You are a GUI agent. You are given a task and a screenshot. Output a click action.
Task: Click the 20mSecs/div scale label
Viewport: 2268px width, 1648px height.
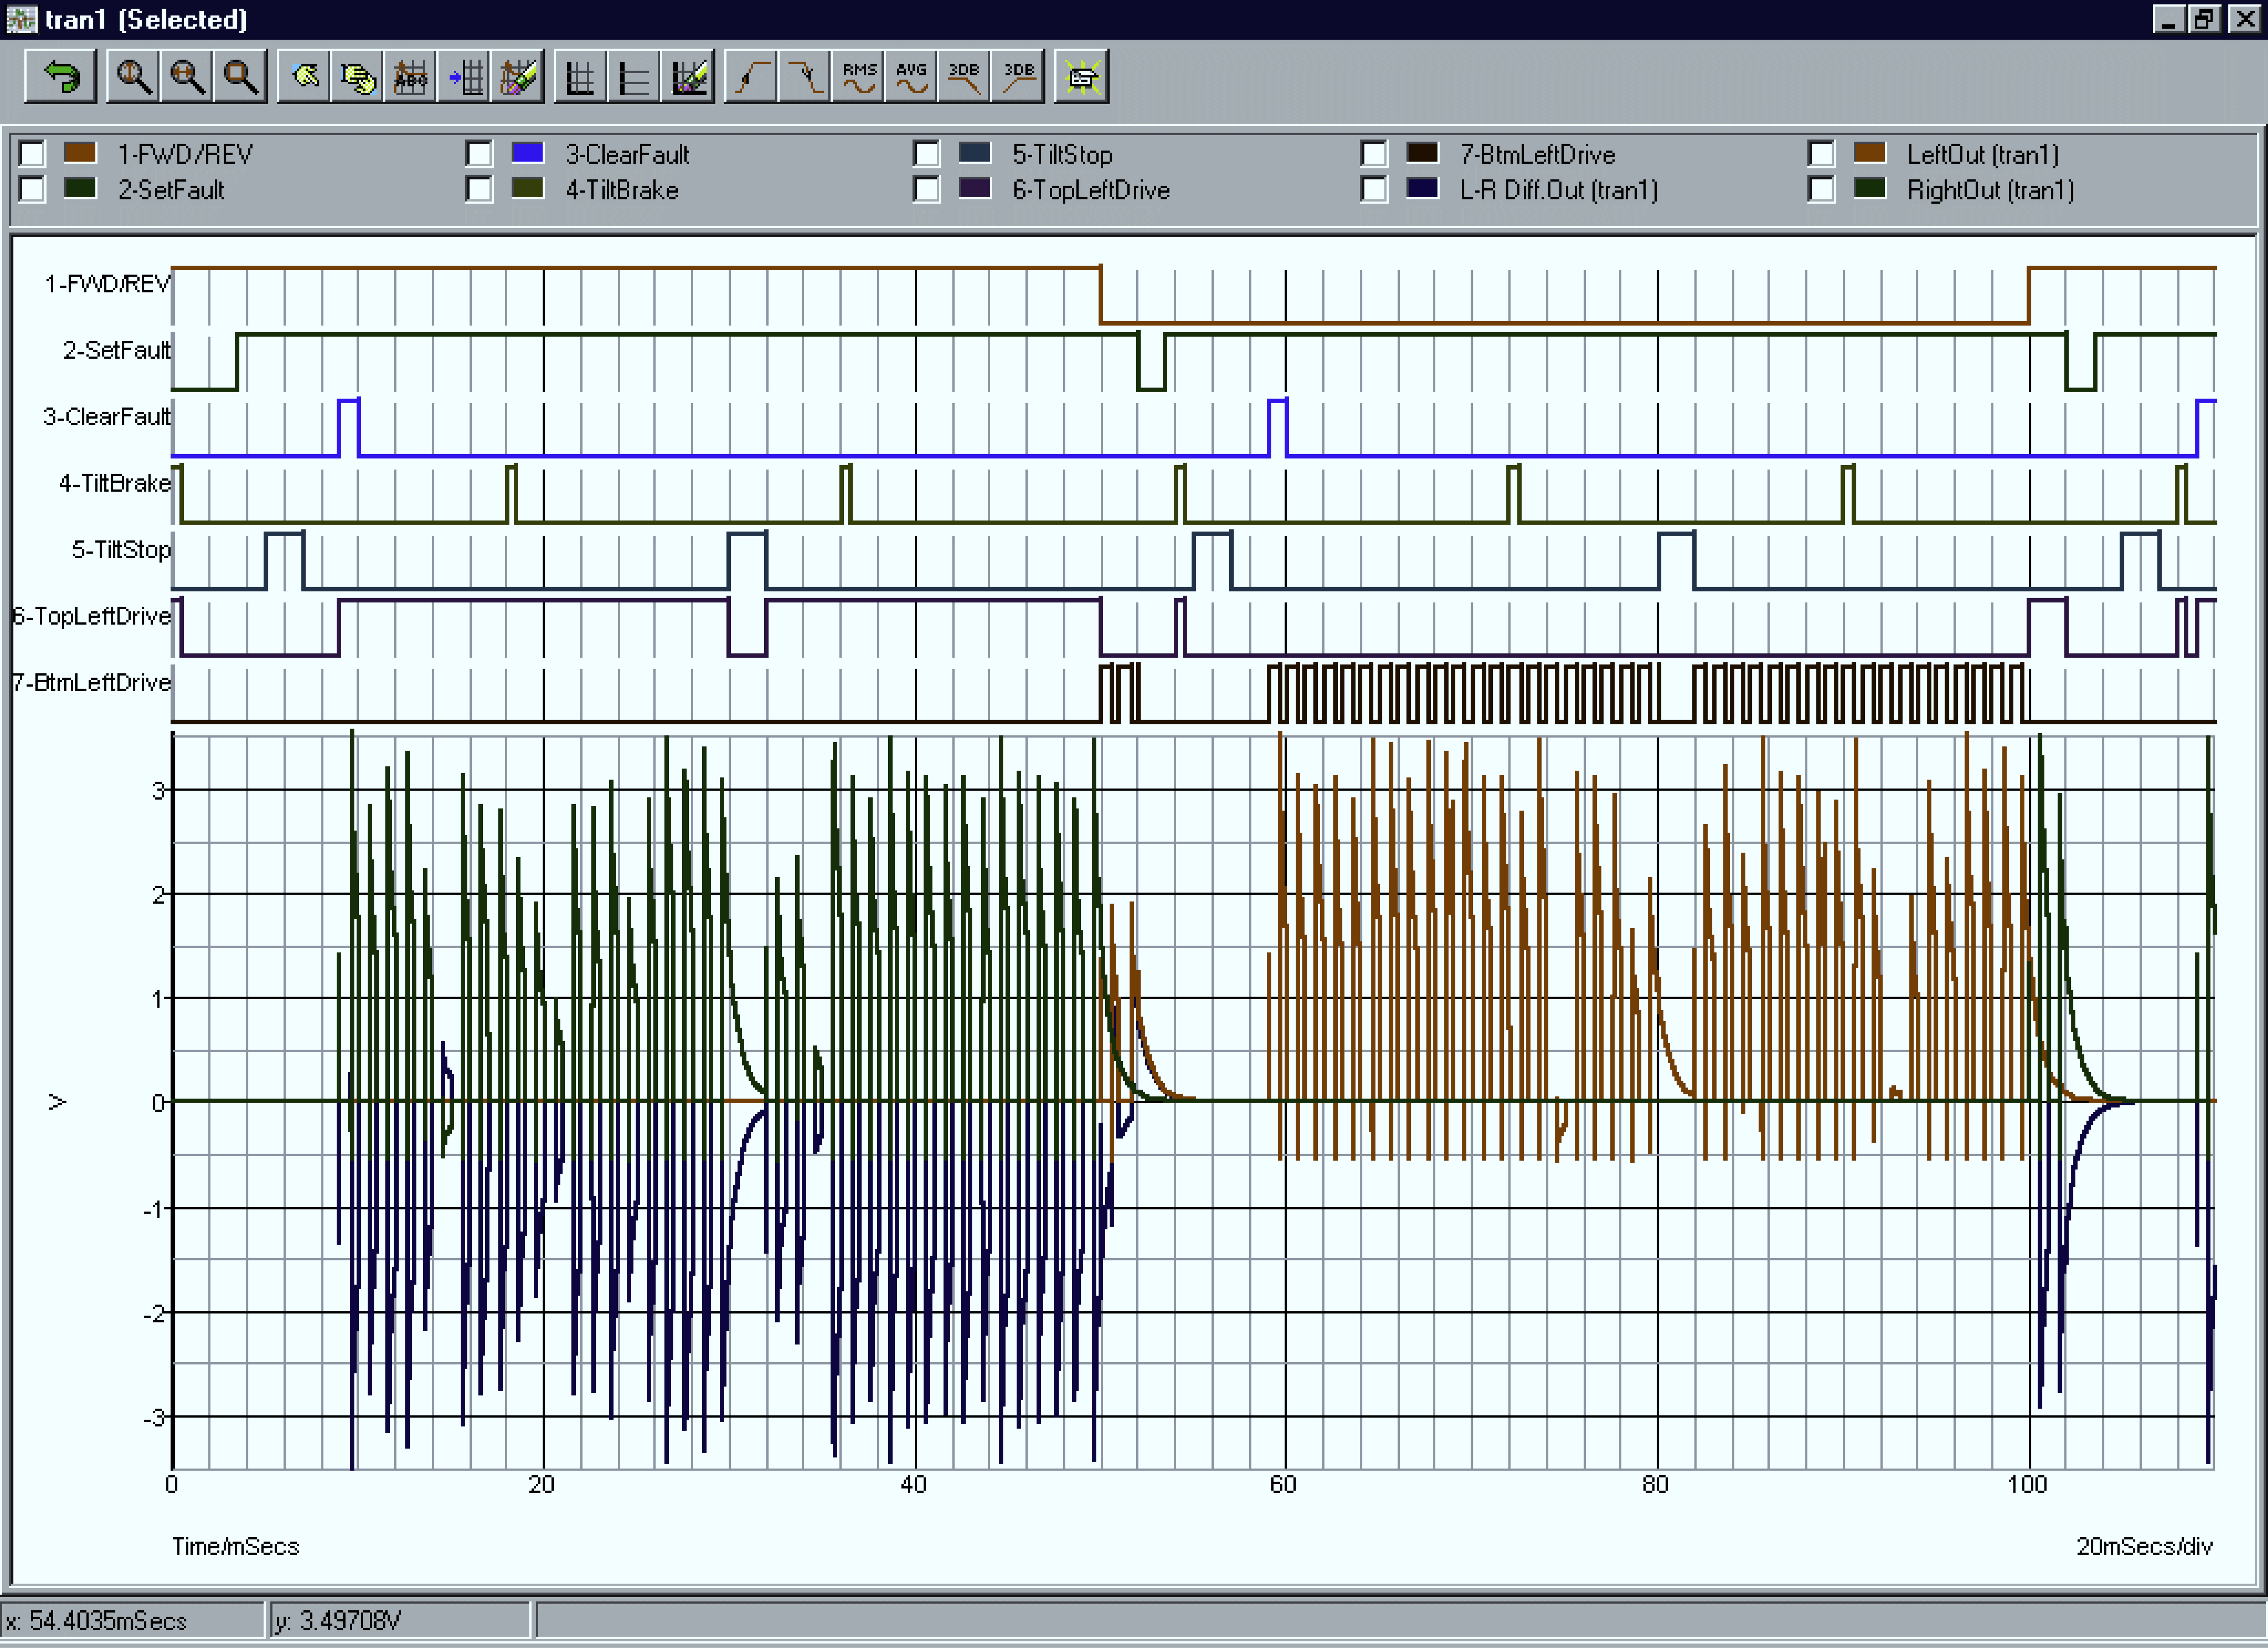[x=2144, y=1546]
